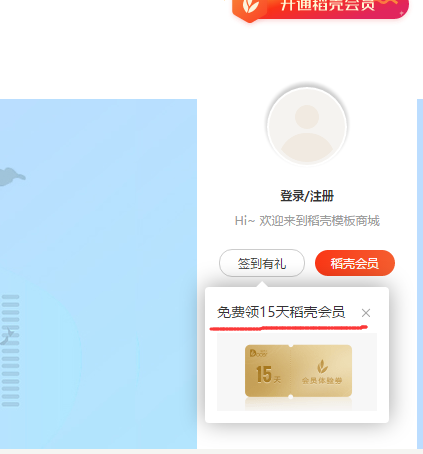Open the 开通稻壳会员 membership banner
Image resolution: width=423 pixels, height=454 pixels.
[321, 9]
